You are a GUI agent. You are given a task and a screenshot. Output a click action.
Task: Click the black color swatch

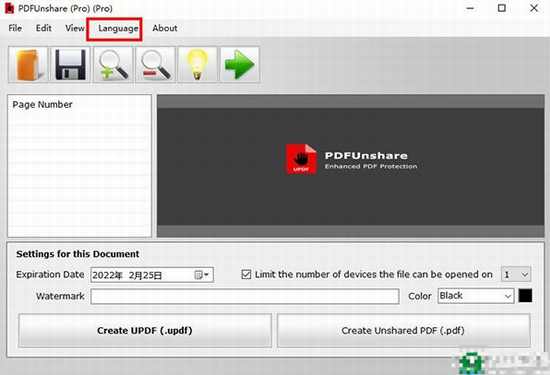(525, 296)
